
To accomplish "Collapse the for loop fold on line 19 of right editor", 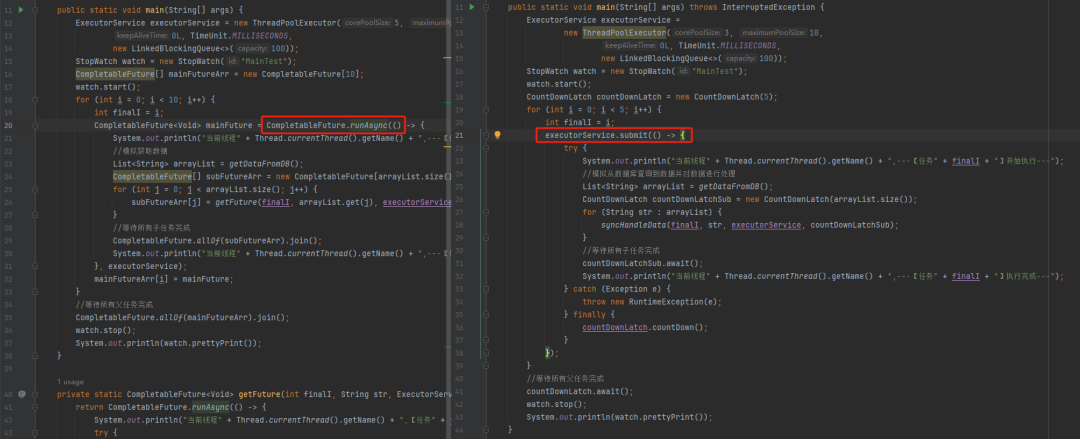I will pyautogui.click(x=486, y=110).
